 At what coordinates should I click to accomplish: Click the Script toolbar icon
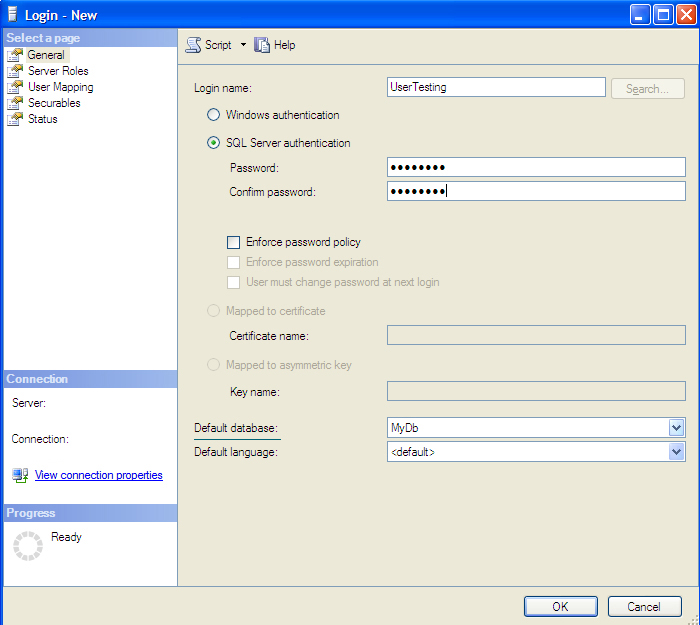pyautogui.click(x=193, y=45)
